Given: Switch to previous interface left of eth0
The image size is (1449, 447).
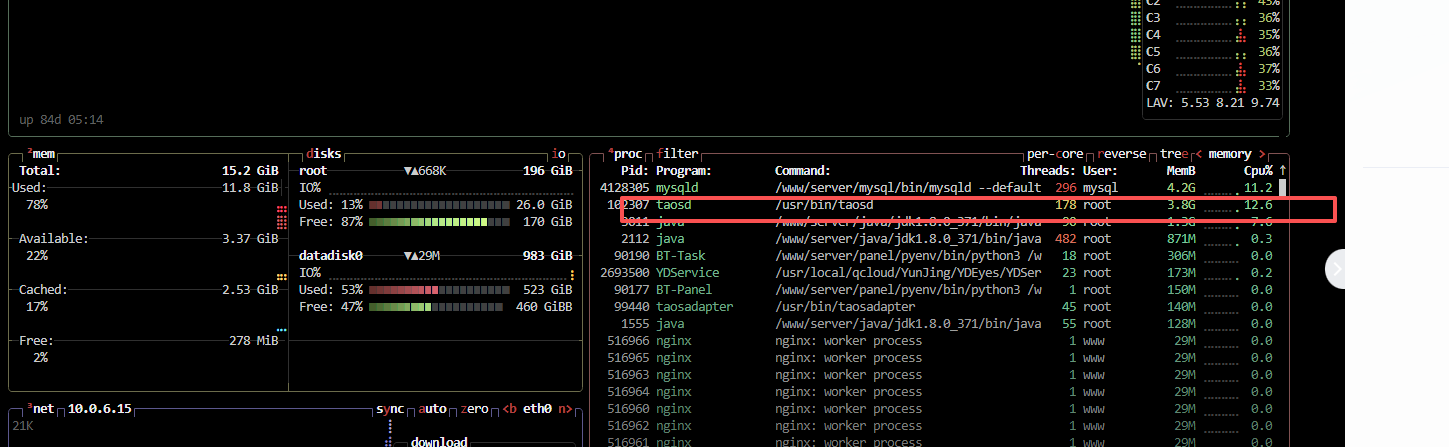Looking at the screenshot, I should pos(510,409).
